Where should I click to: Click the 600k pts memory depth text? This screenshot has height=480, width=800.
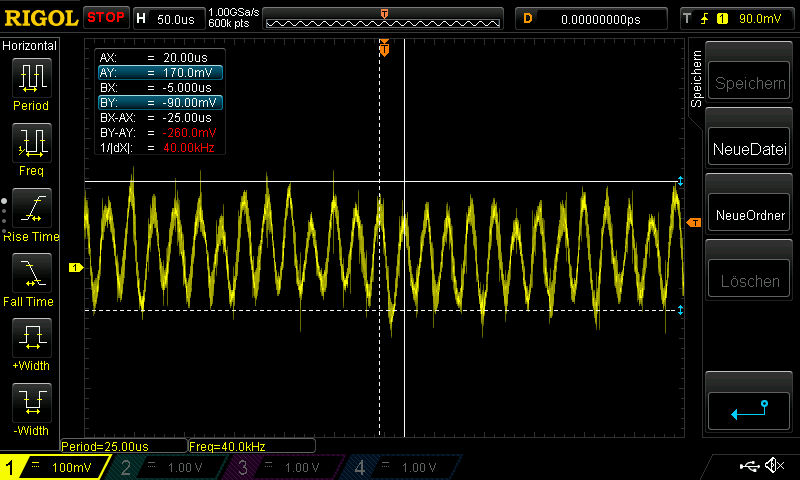pos(229,23)
